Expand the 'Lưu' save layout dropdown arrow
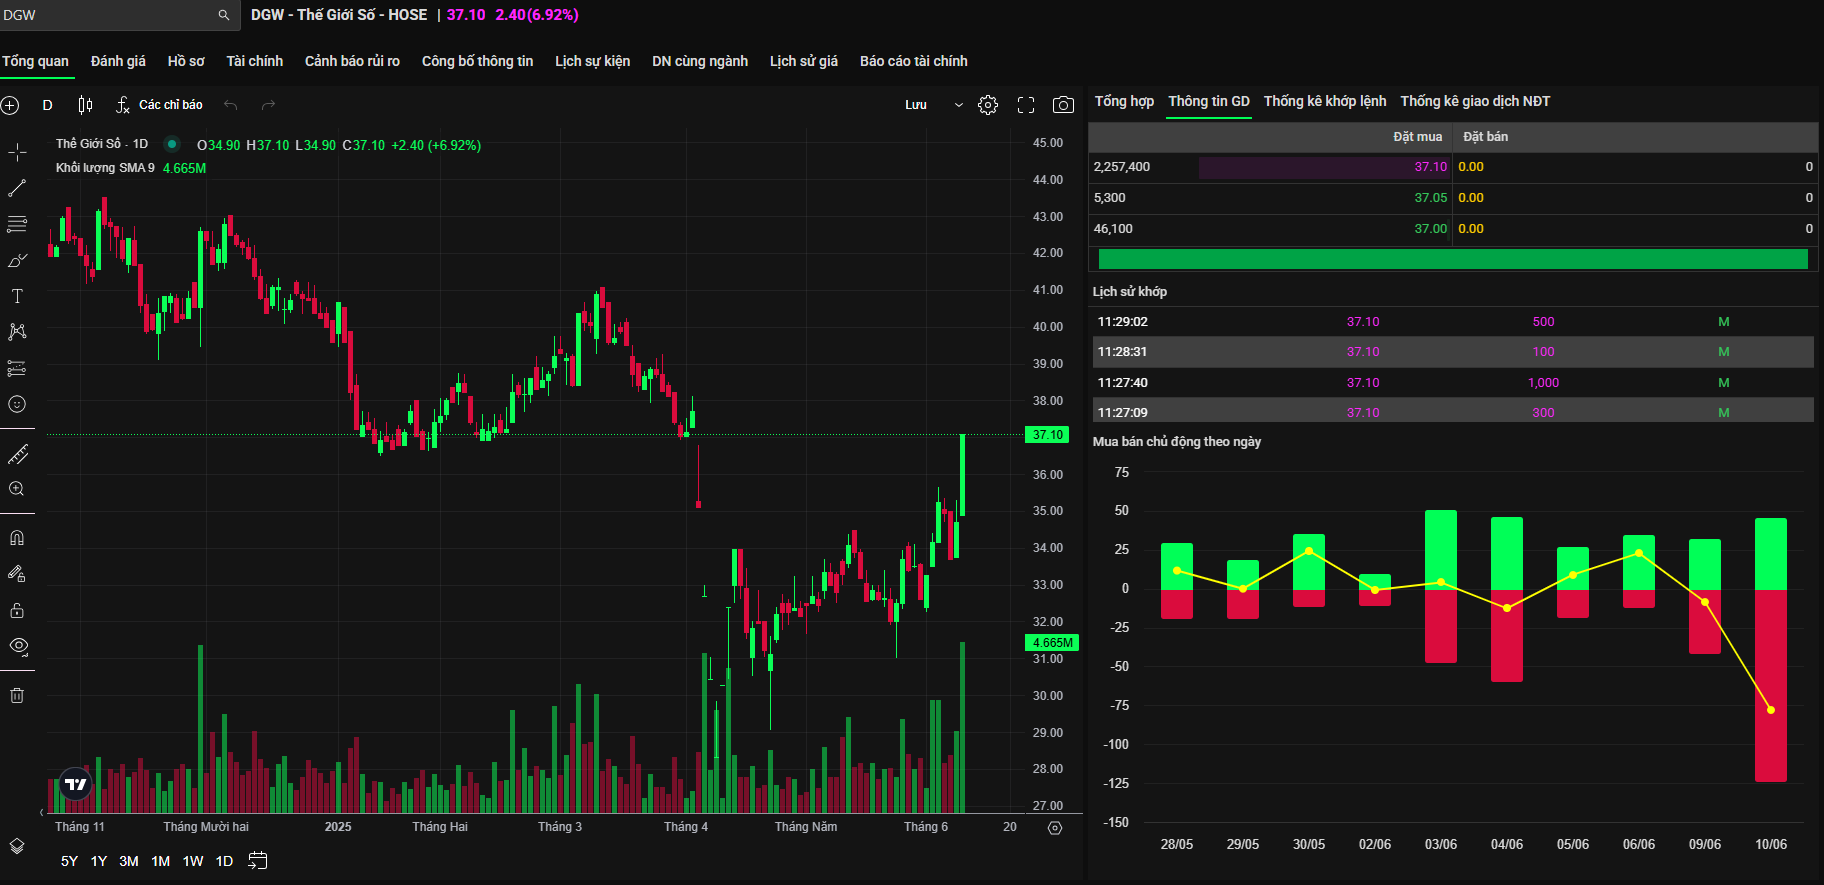 click(959, 105)
